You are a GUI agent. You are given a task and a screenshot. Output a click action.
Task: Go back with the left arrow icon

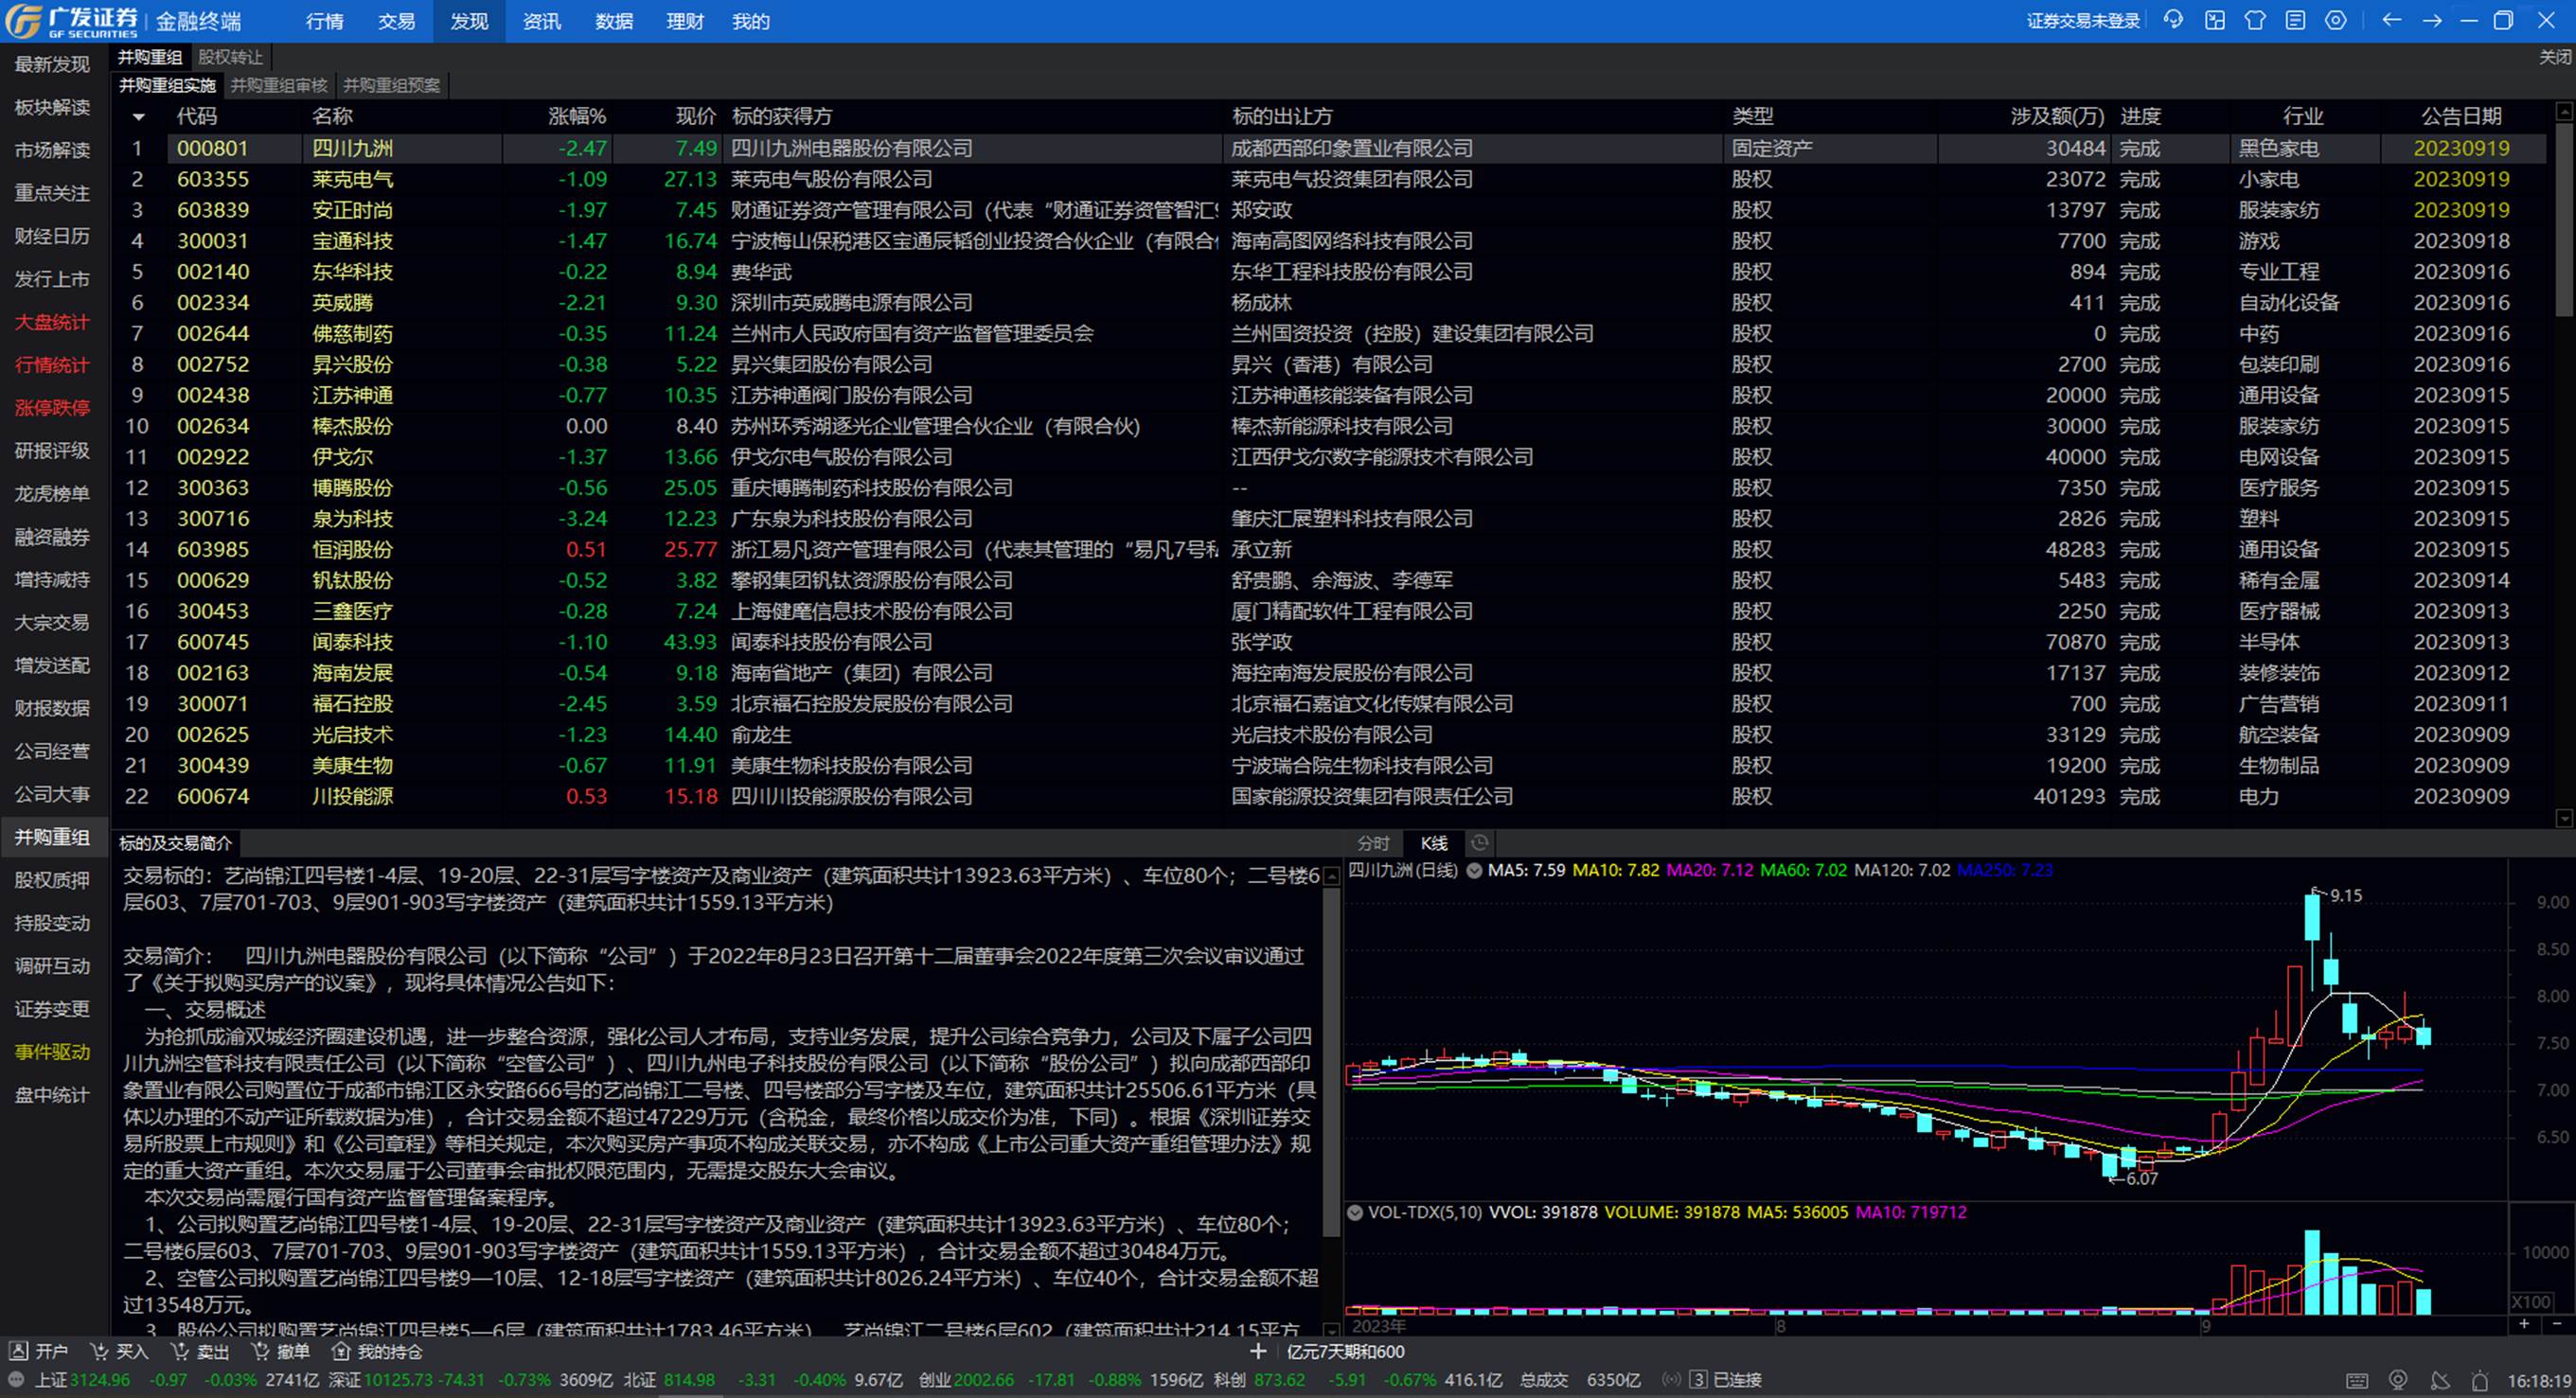pyautogui.click(x=2391, y=20)
